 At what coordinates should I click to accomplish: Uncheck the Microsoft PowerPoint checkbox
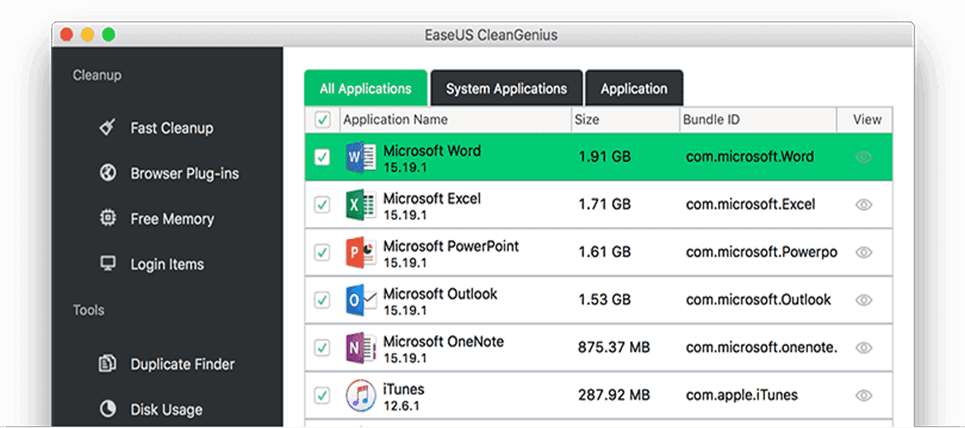click(322, 252)
